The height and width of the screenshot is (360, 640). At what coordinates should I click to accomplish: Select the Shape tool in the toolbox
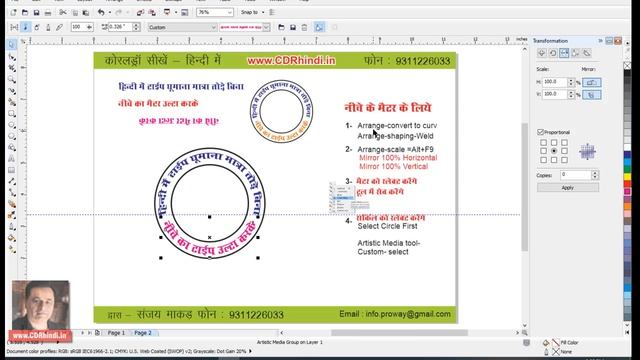coord(12,56)
